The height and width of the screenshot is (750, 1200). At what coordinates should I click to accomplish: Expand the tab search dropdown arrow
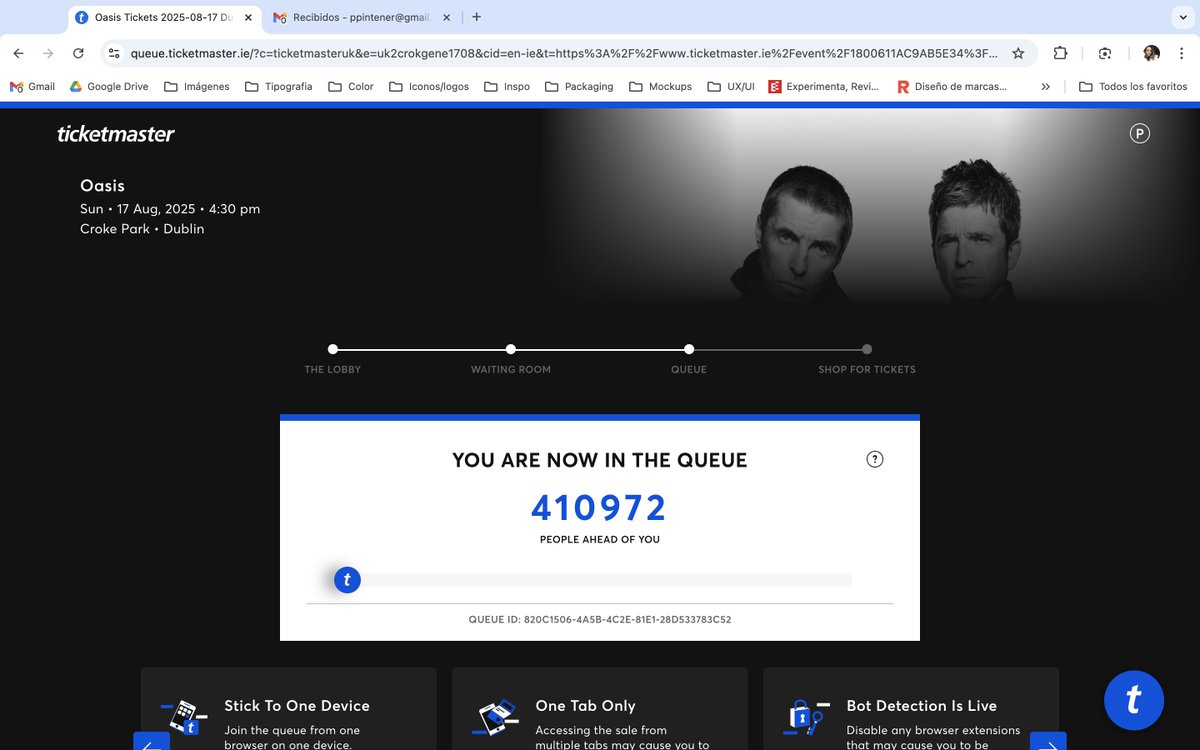[1183, 17]
